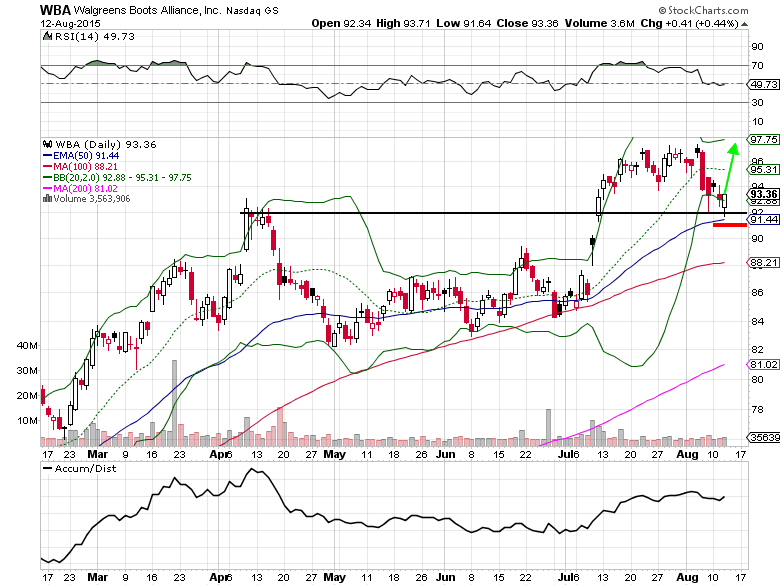This screenshot has height=586, width=780.
Task: Click the short red support line marker
Action: click(x=730, y=225)
